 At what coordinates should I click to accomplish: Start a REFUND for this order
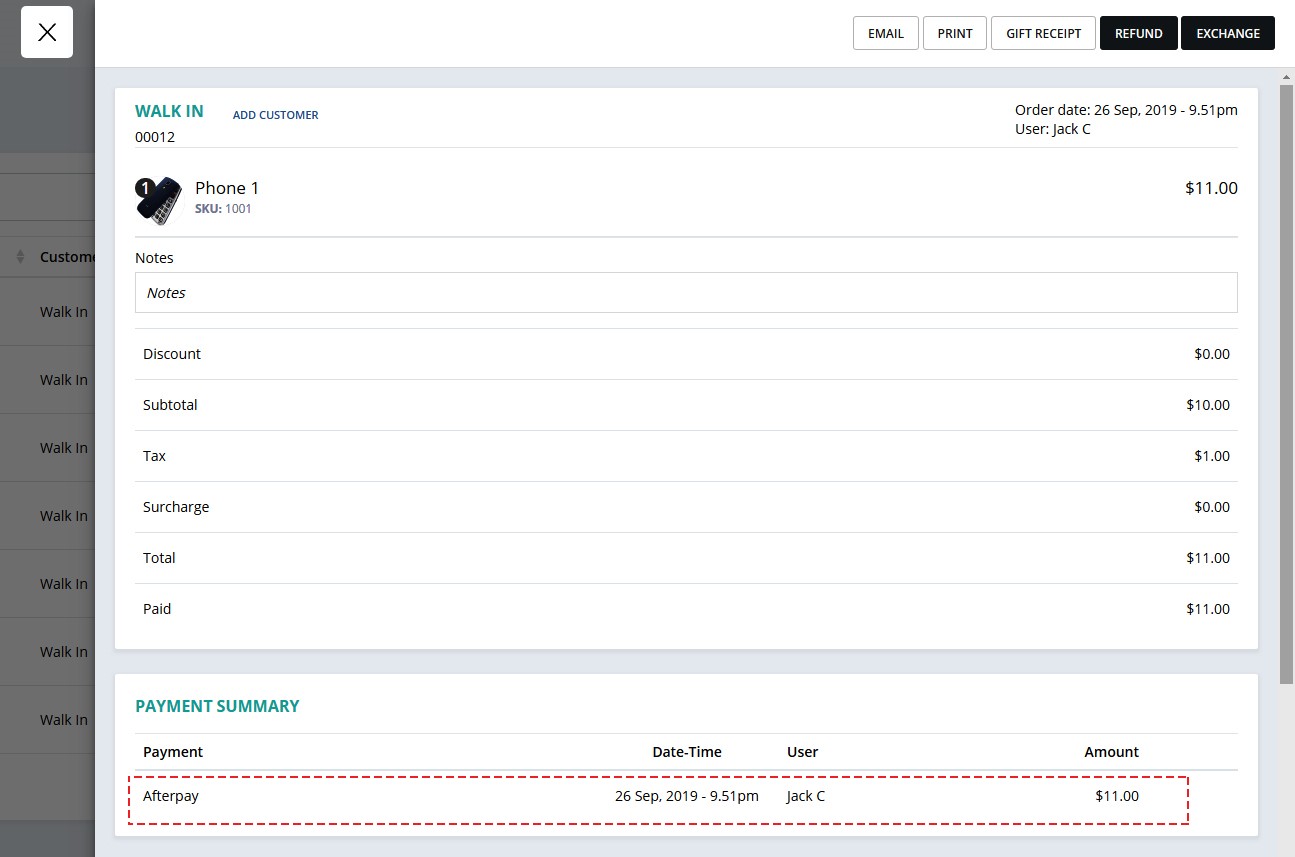tap(1138, 33)
